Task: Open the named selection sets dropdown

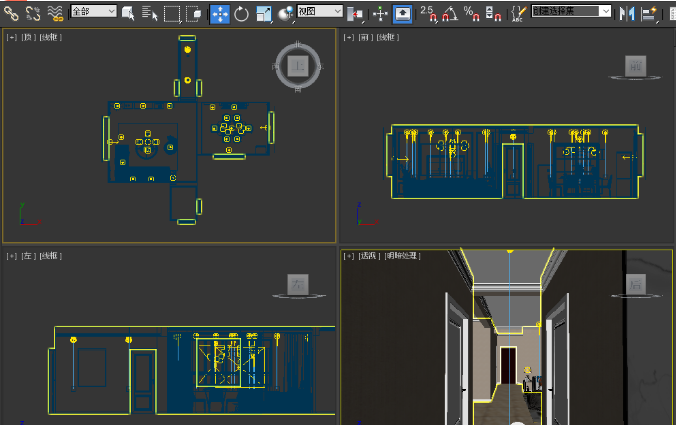Action: click(x=571, y=11)
